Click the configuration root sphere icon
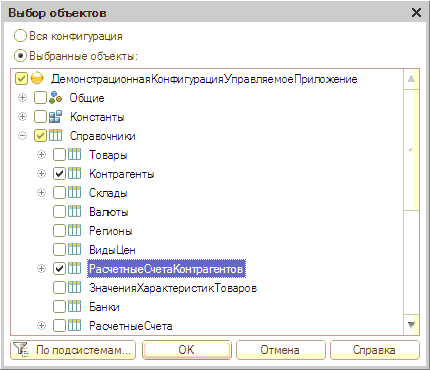Image resolution: width=430 pixels, height=370 pixels. (x=37, y=79)
